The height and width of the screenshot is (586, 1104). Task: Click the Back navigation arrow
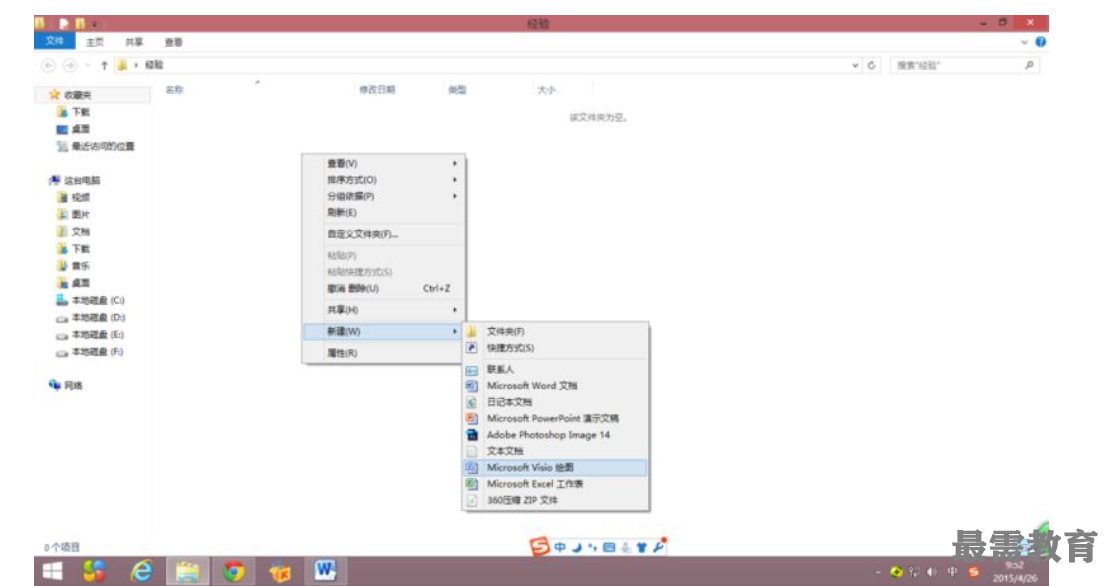(x=49, y=65)
